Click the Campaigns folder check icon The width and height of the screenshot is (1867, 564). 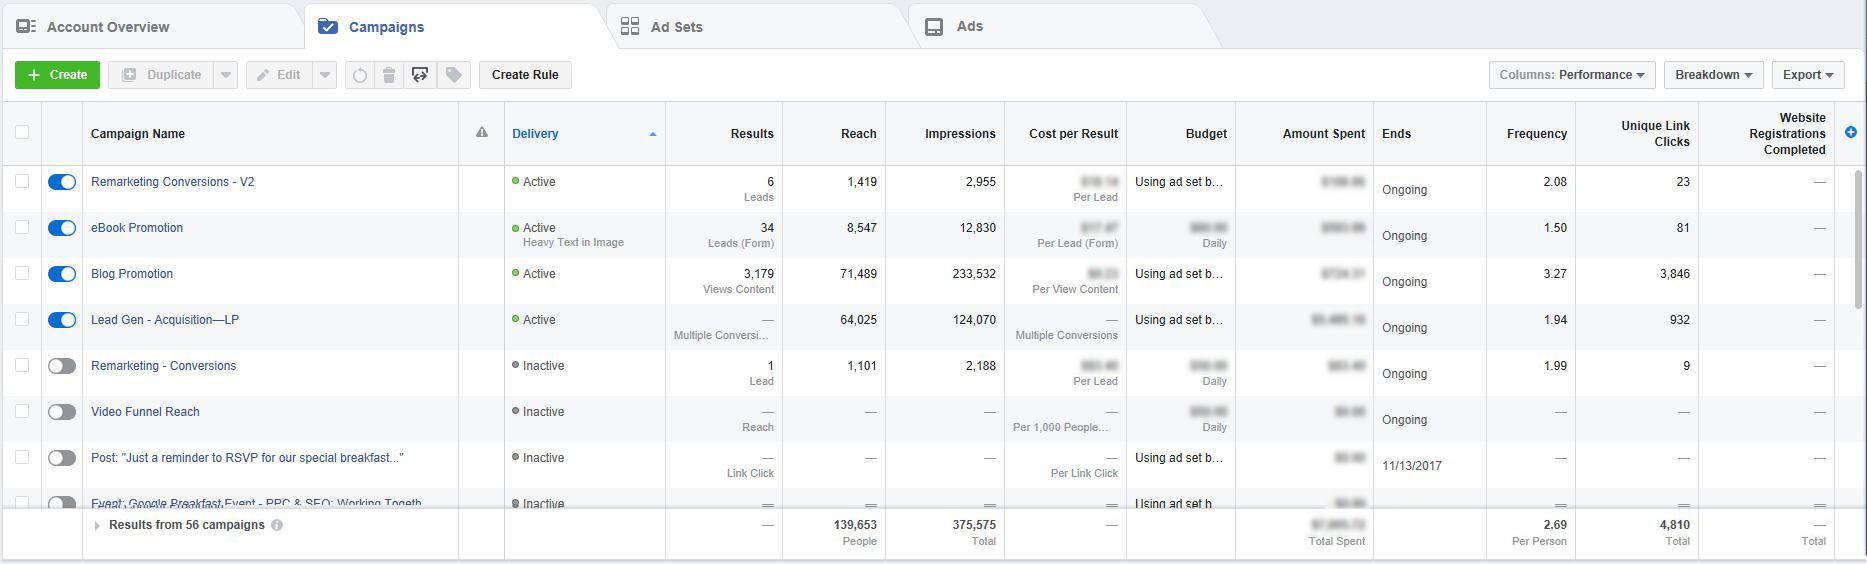point(328,27)
